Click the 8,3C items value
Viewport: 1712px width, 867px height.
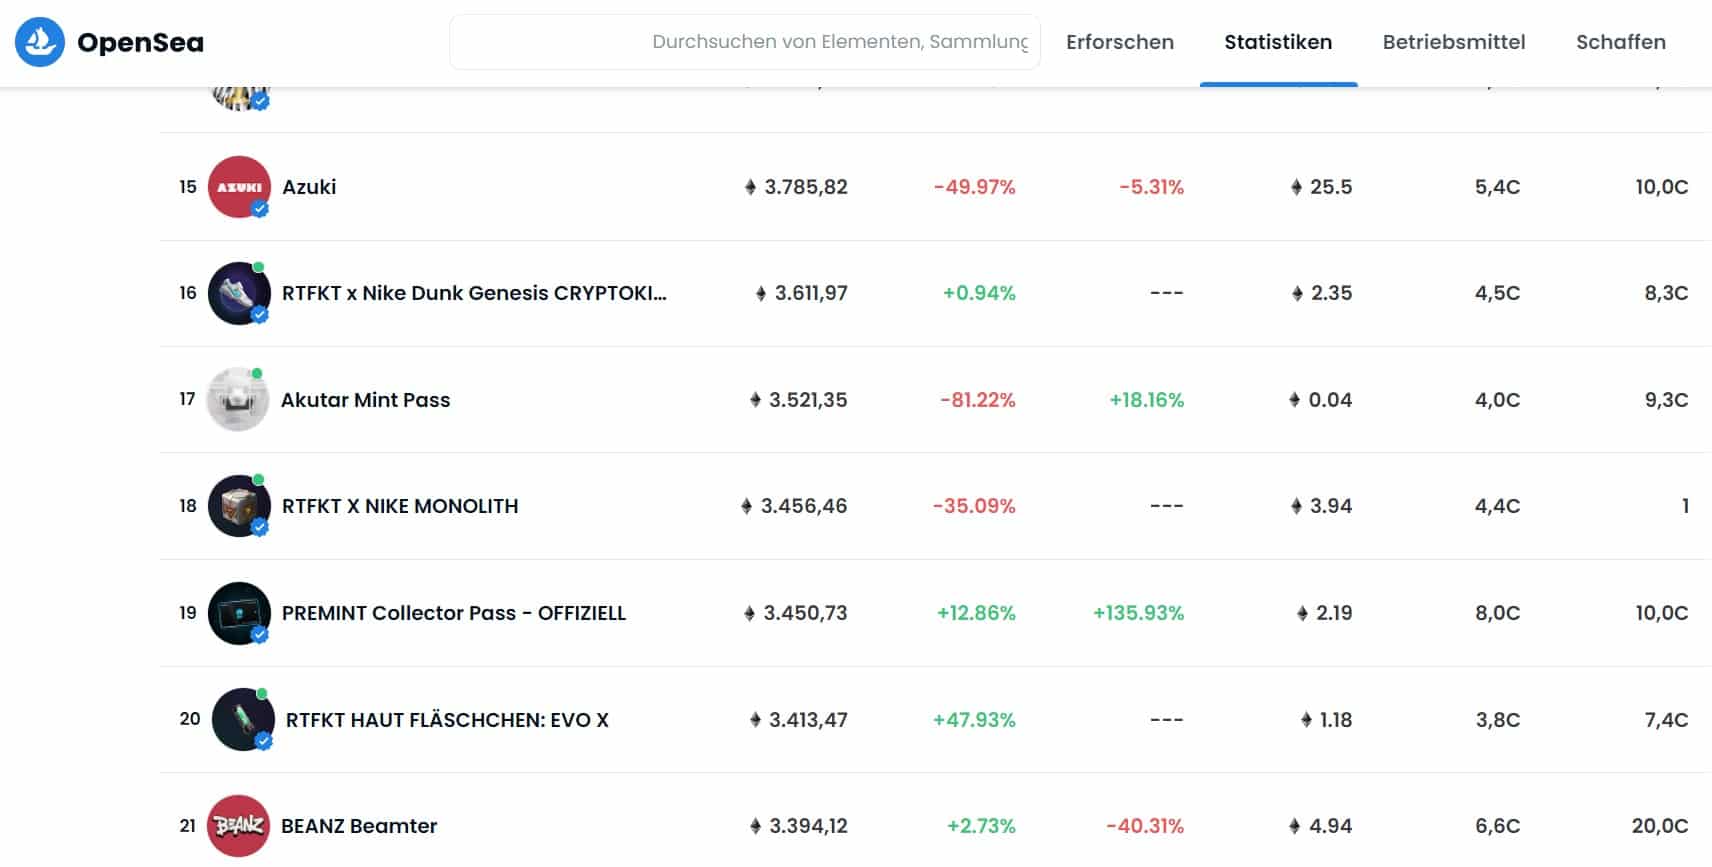pos(1666,293)
